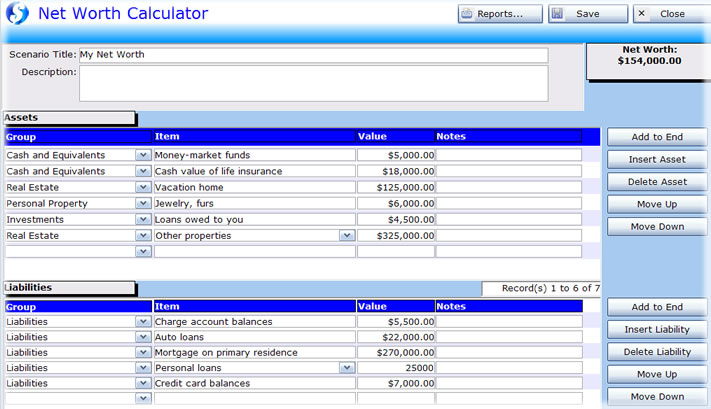Expand group dropdown for Money-market funds row

(143, 155)
